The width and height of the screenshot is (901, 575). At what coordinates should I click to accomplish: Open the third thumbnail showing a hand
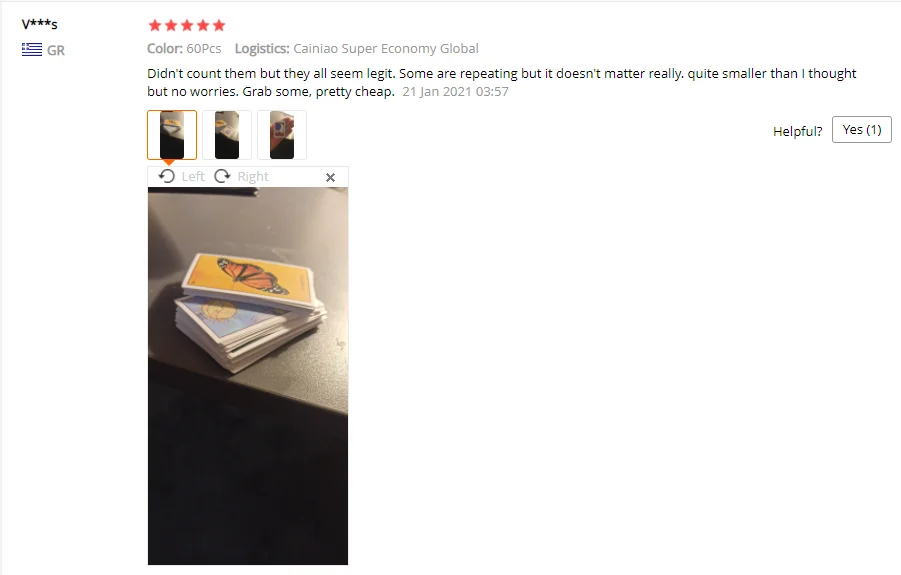(282, 135)
